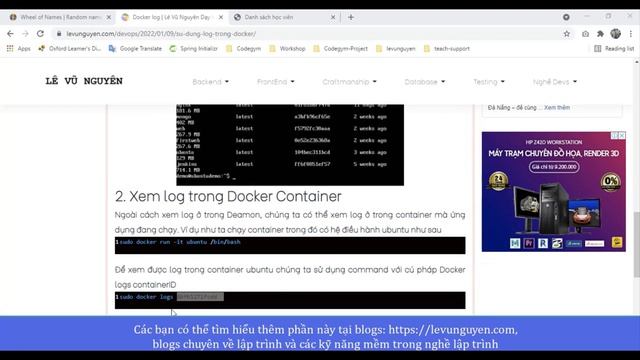Click the media icon in the tab strip
Screen dimensions: 640x360
pos(566,17)
